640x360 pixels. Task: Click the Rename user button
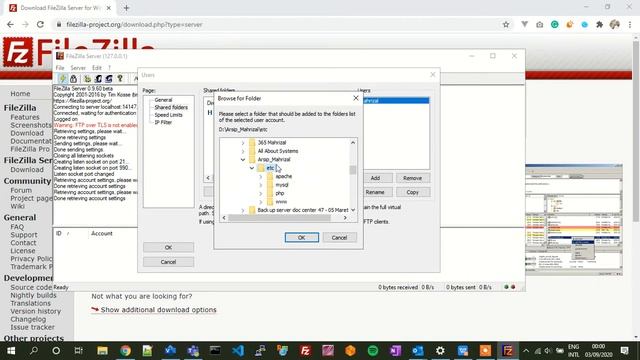tap(375, 192)
